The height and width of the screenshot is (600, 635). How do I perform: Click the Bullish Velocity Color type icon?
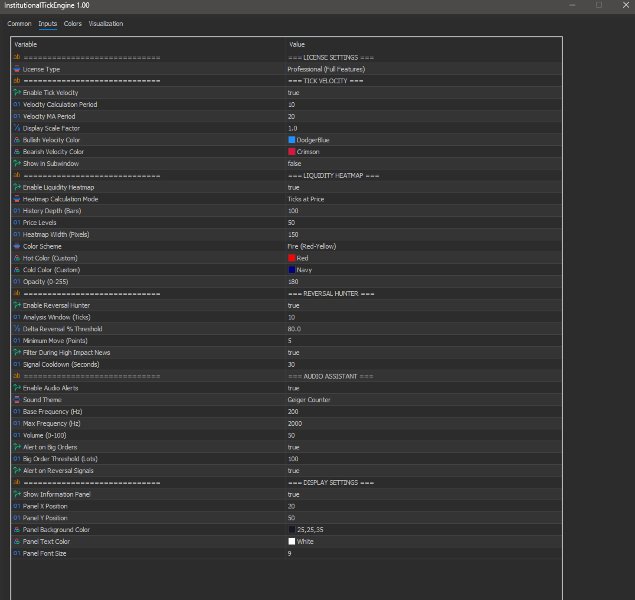[17, 140]
